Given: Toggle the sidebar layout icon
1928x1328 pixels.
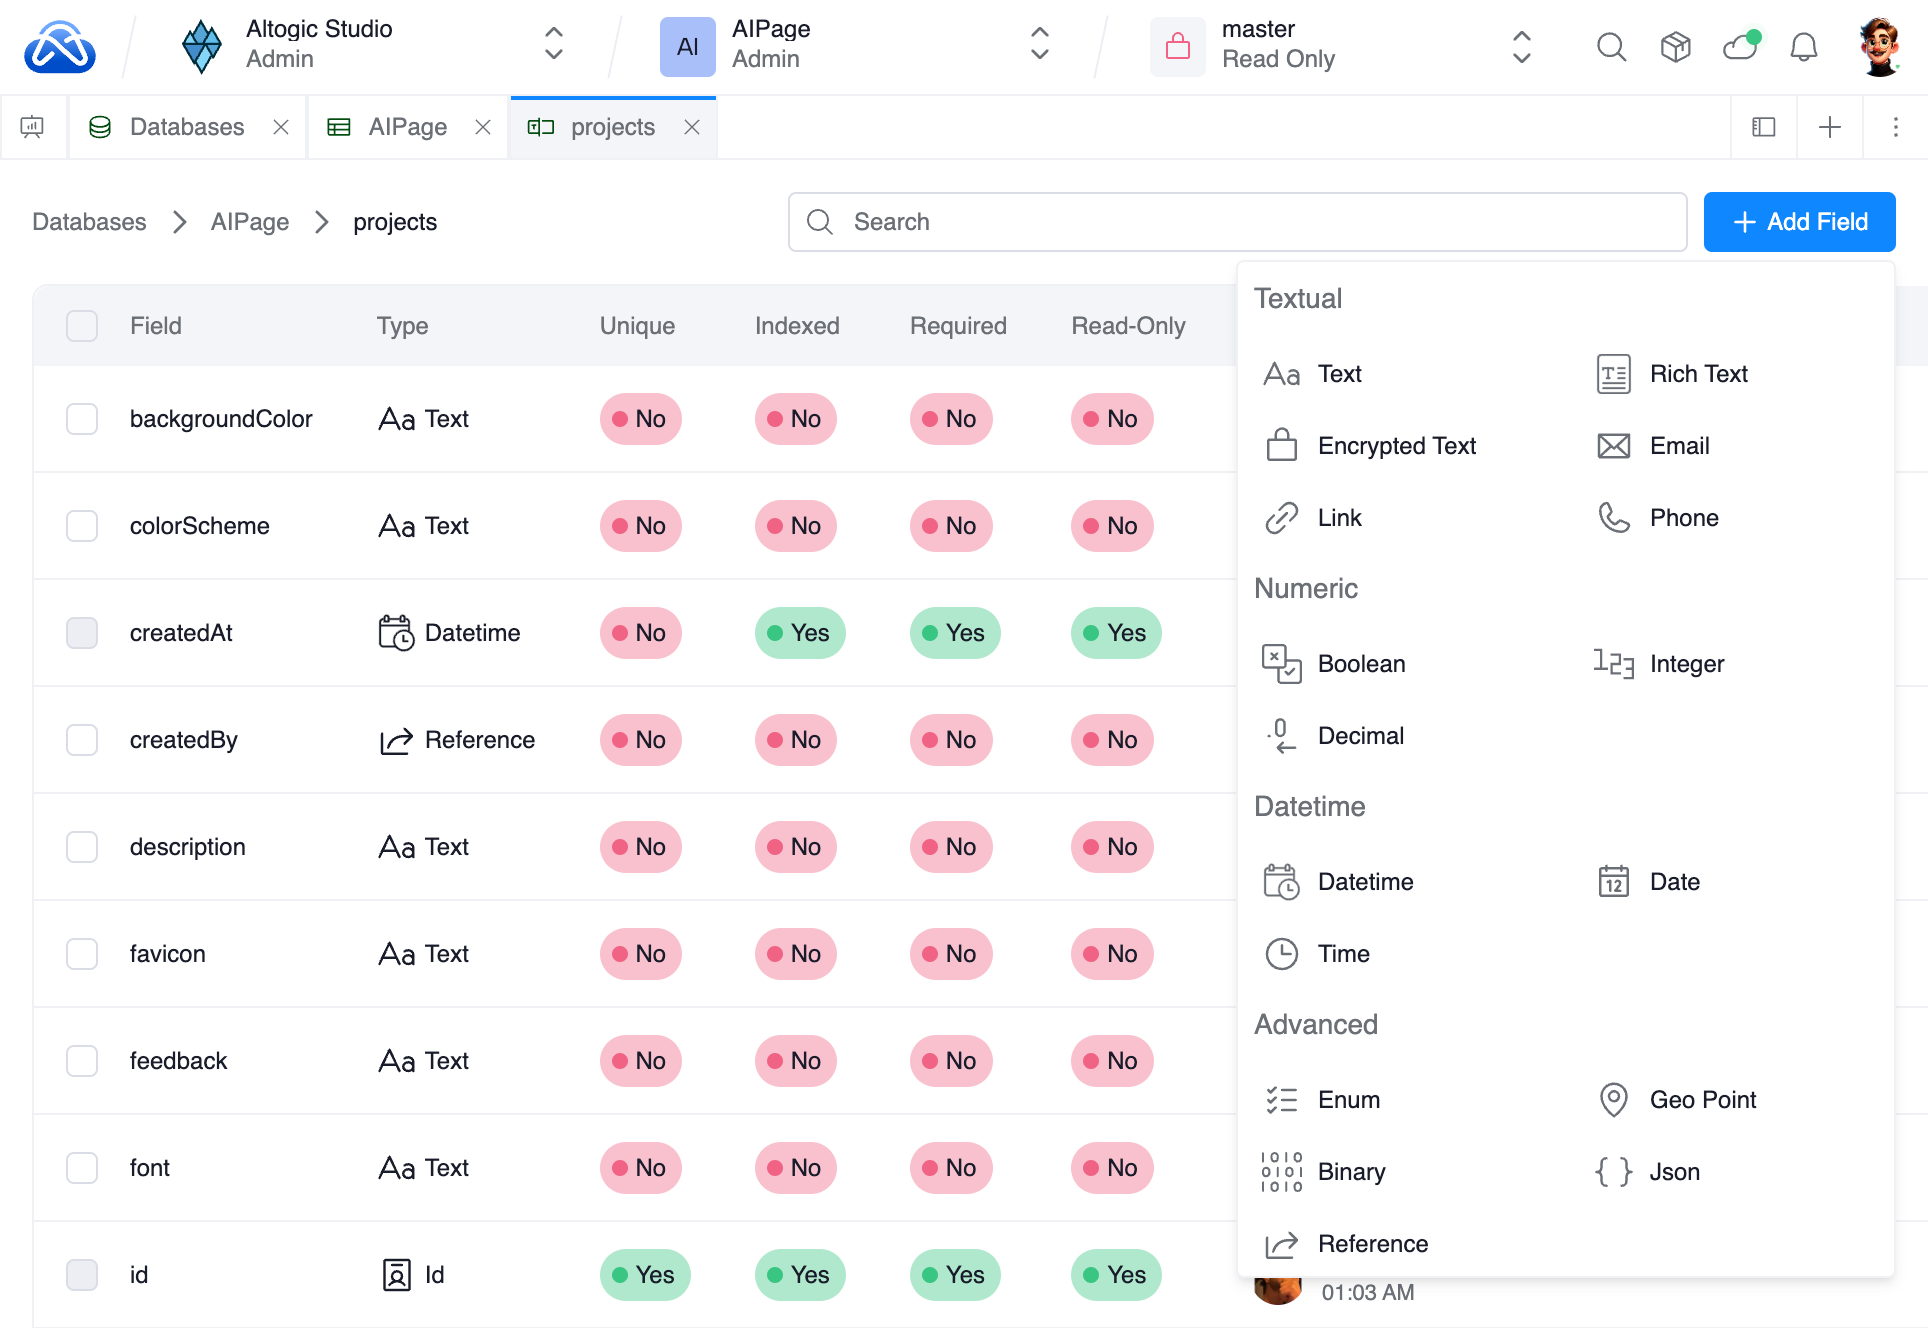Looking at the screenshot, I should point(1763,127).
